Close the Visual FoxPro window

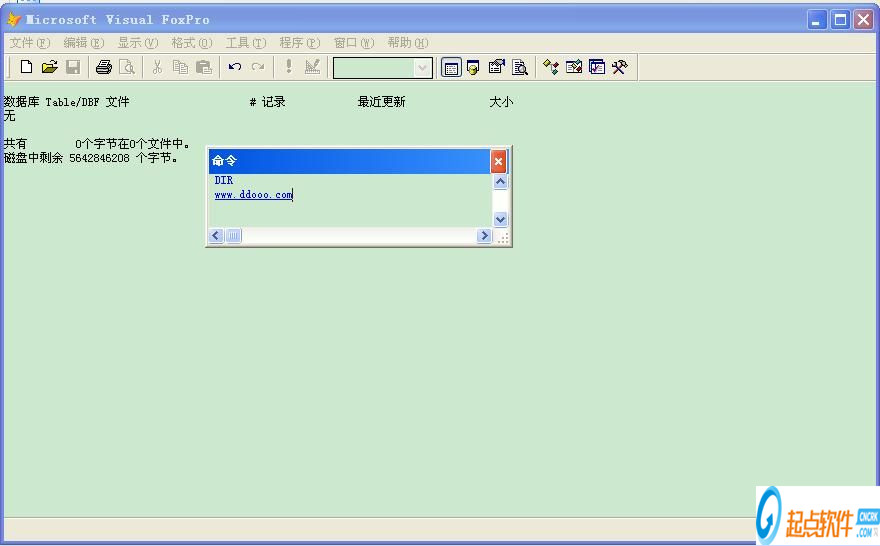[x=863, y=20]
